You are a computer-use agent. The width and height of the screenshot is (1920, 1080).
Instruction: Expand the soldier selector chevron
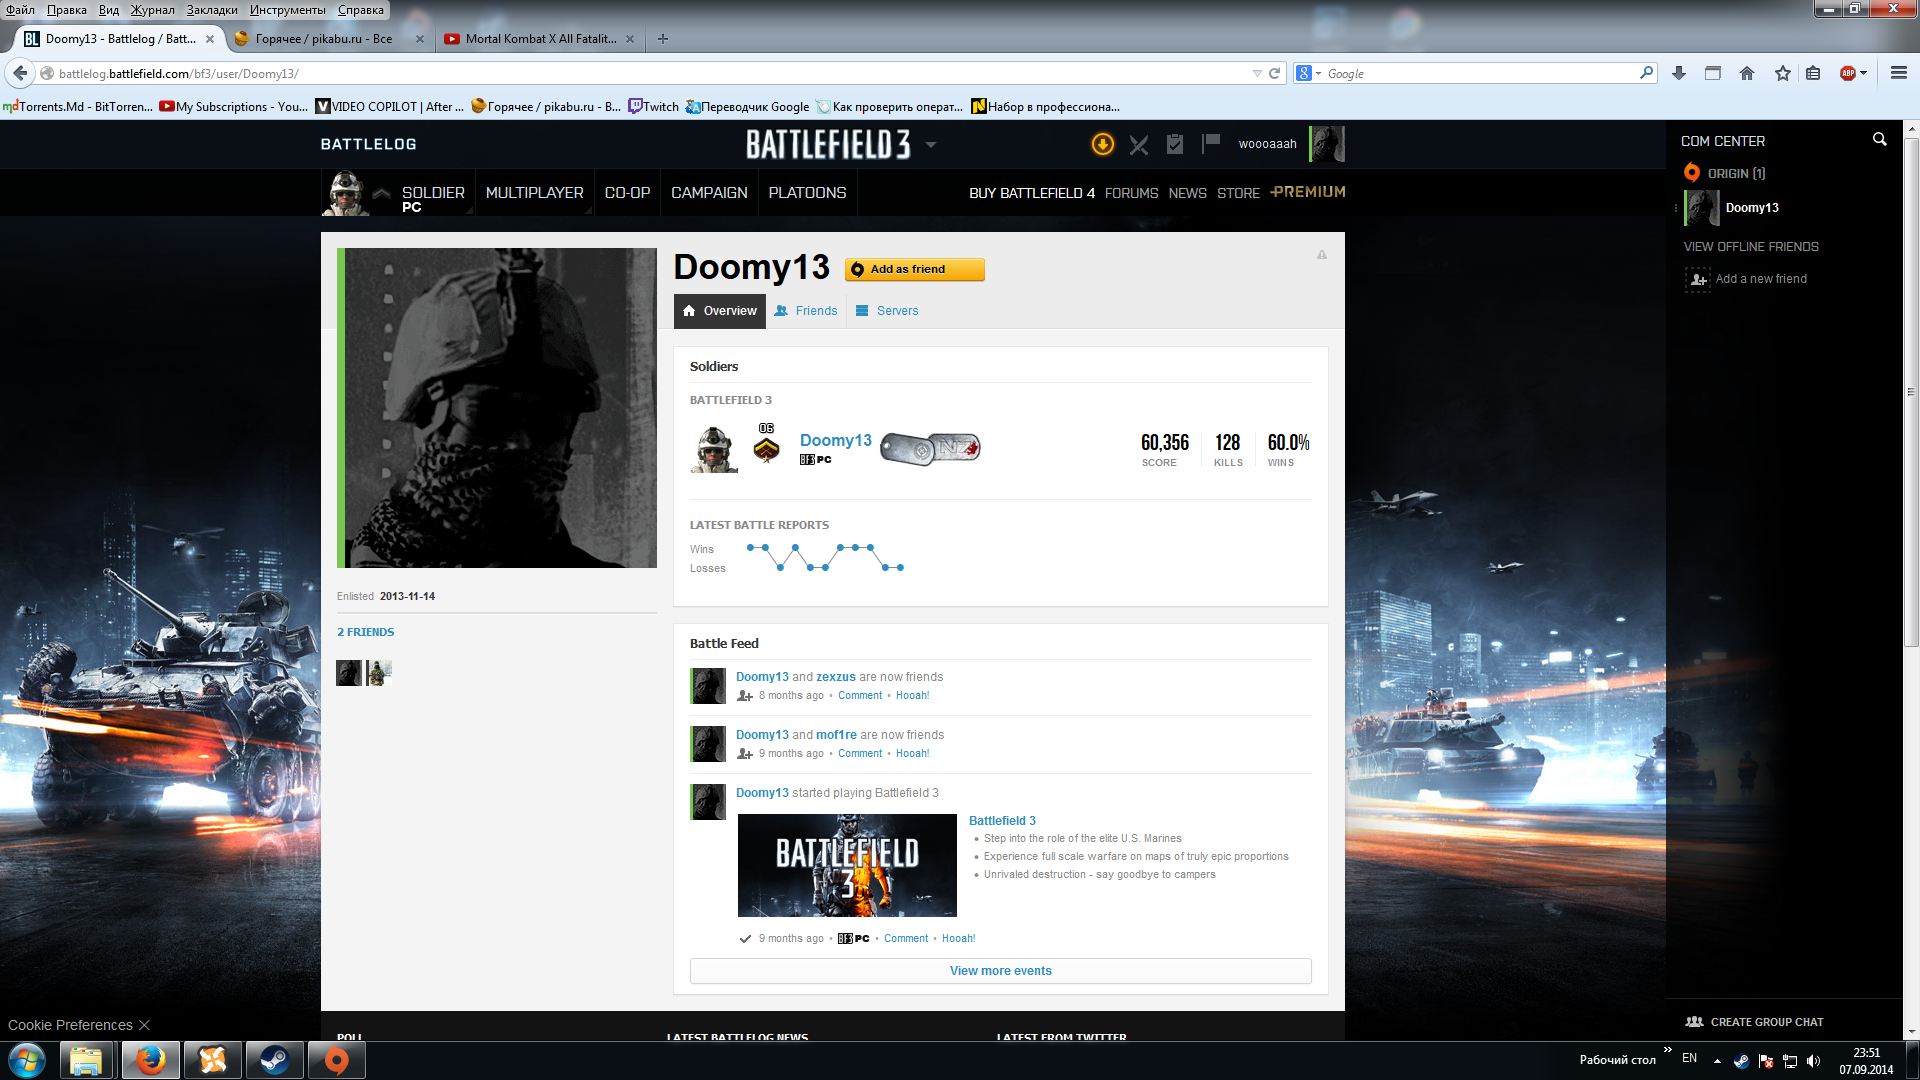381,193
